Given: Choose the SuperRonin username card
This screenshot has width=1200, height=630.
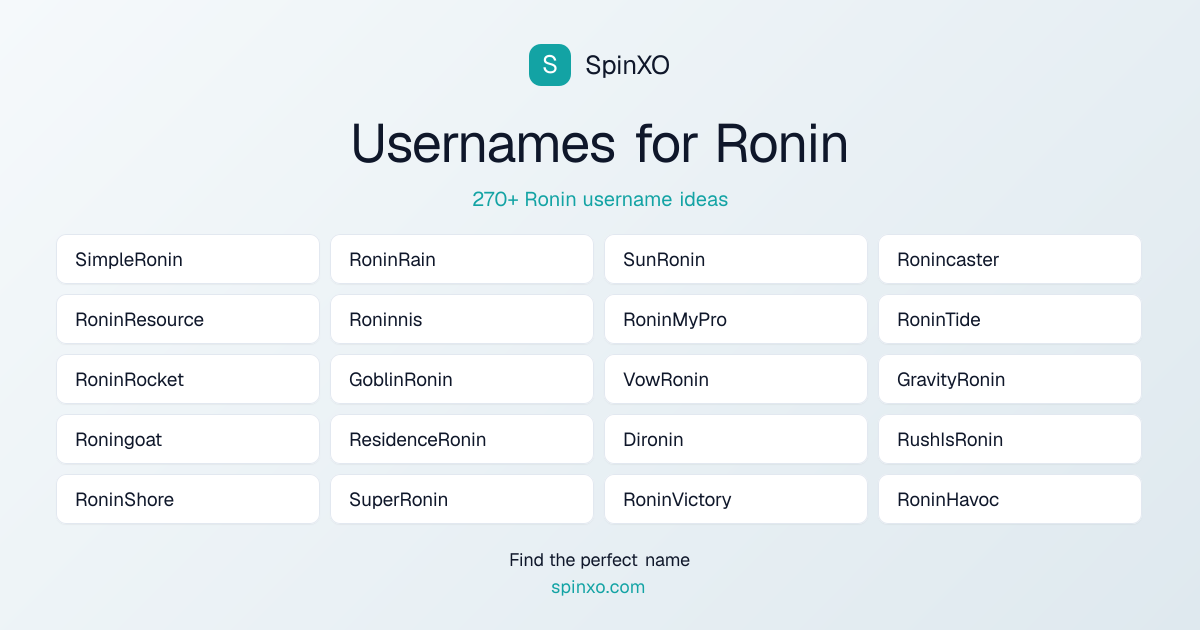Looking at the screenshot, I should 462,499.
